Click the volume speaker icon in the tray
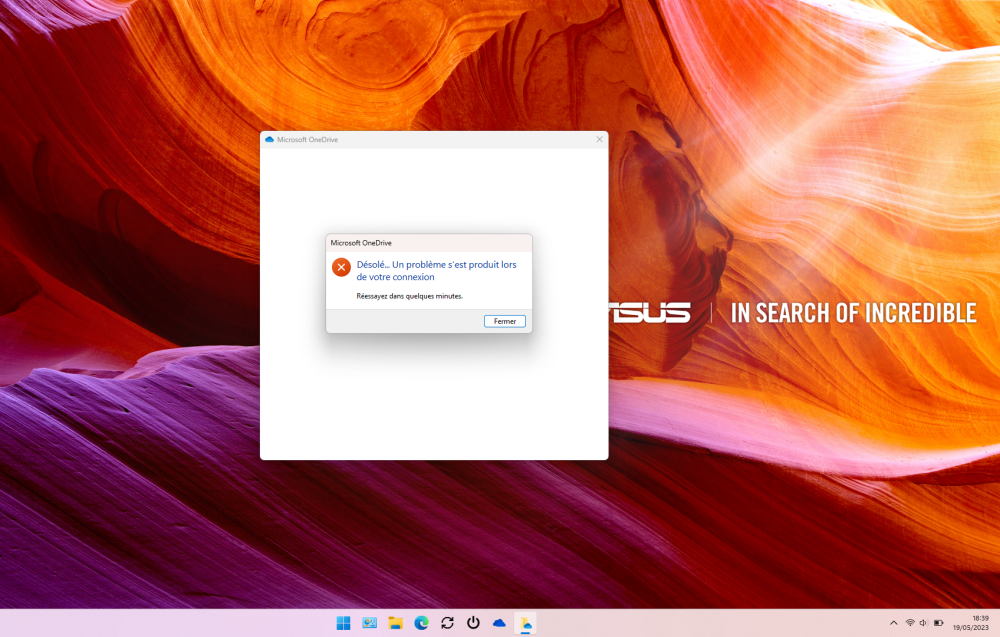Screen dimensions: 1000x637 click(x=923, y=623)
